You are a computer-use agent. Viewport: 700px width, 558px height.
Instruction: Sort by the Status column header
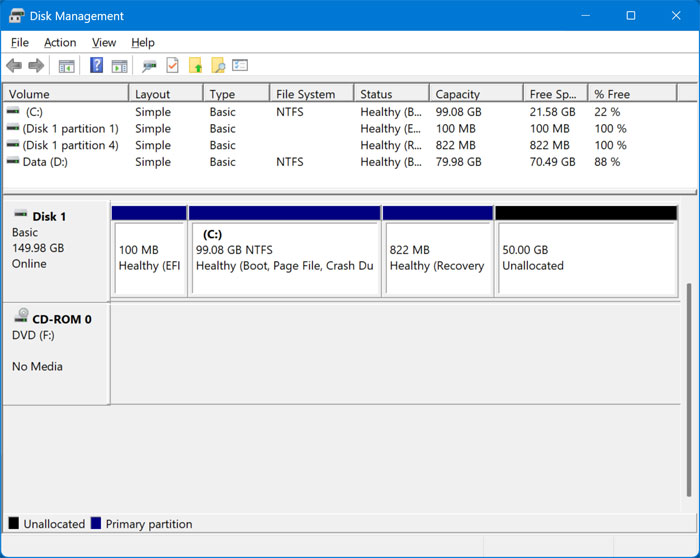pos(392,94)
